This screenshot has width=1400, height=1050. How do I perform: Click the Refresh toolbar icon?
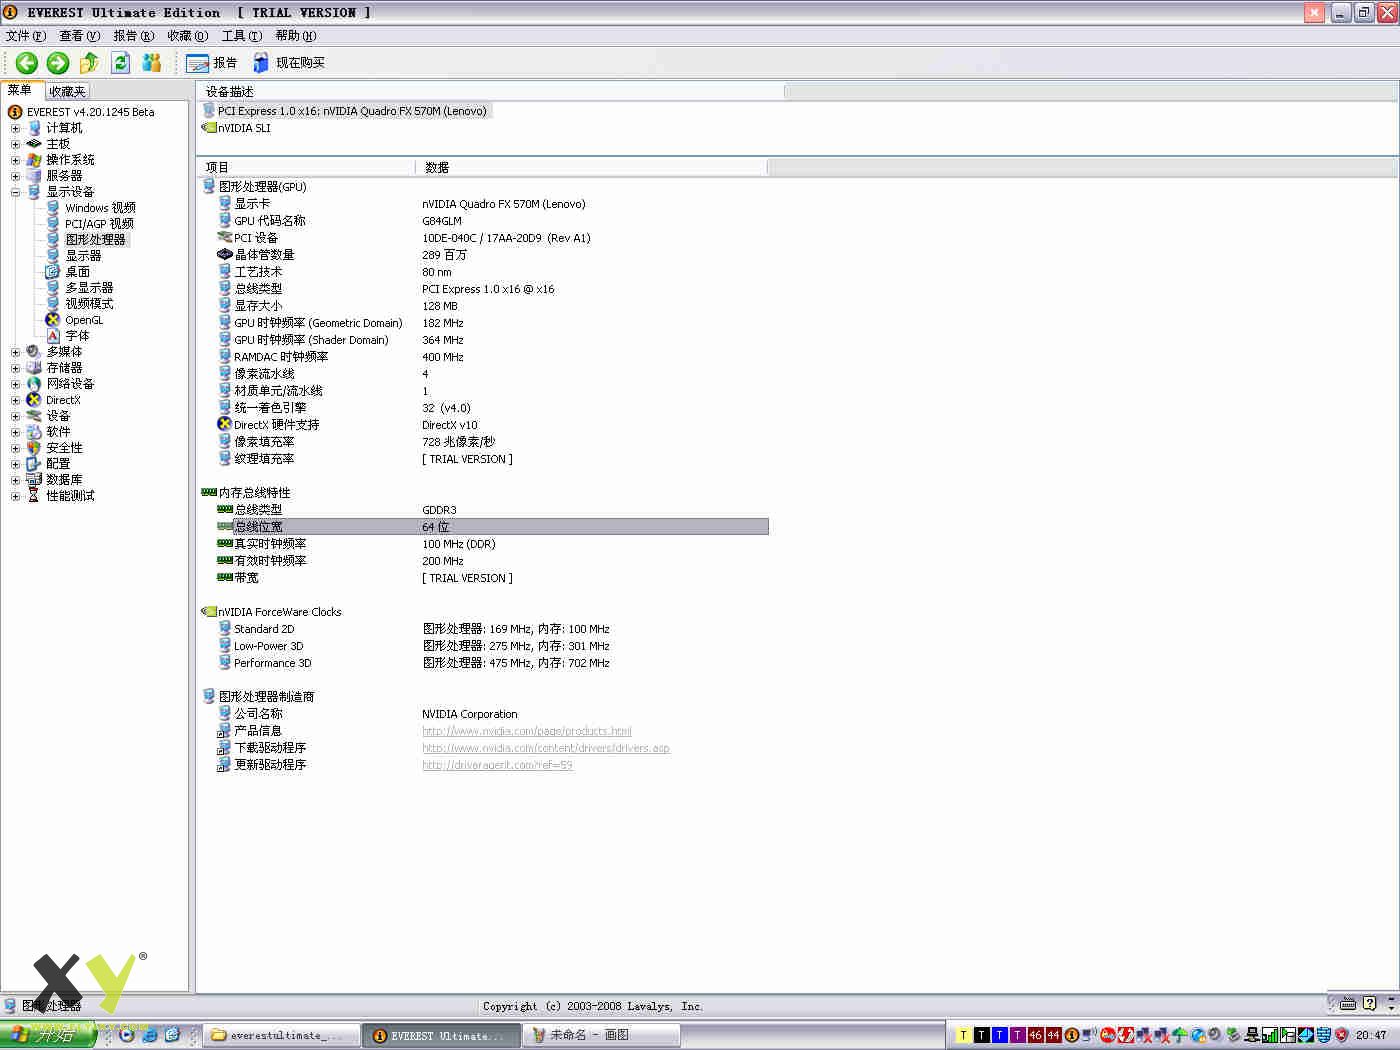(x=121, y=63)
